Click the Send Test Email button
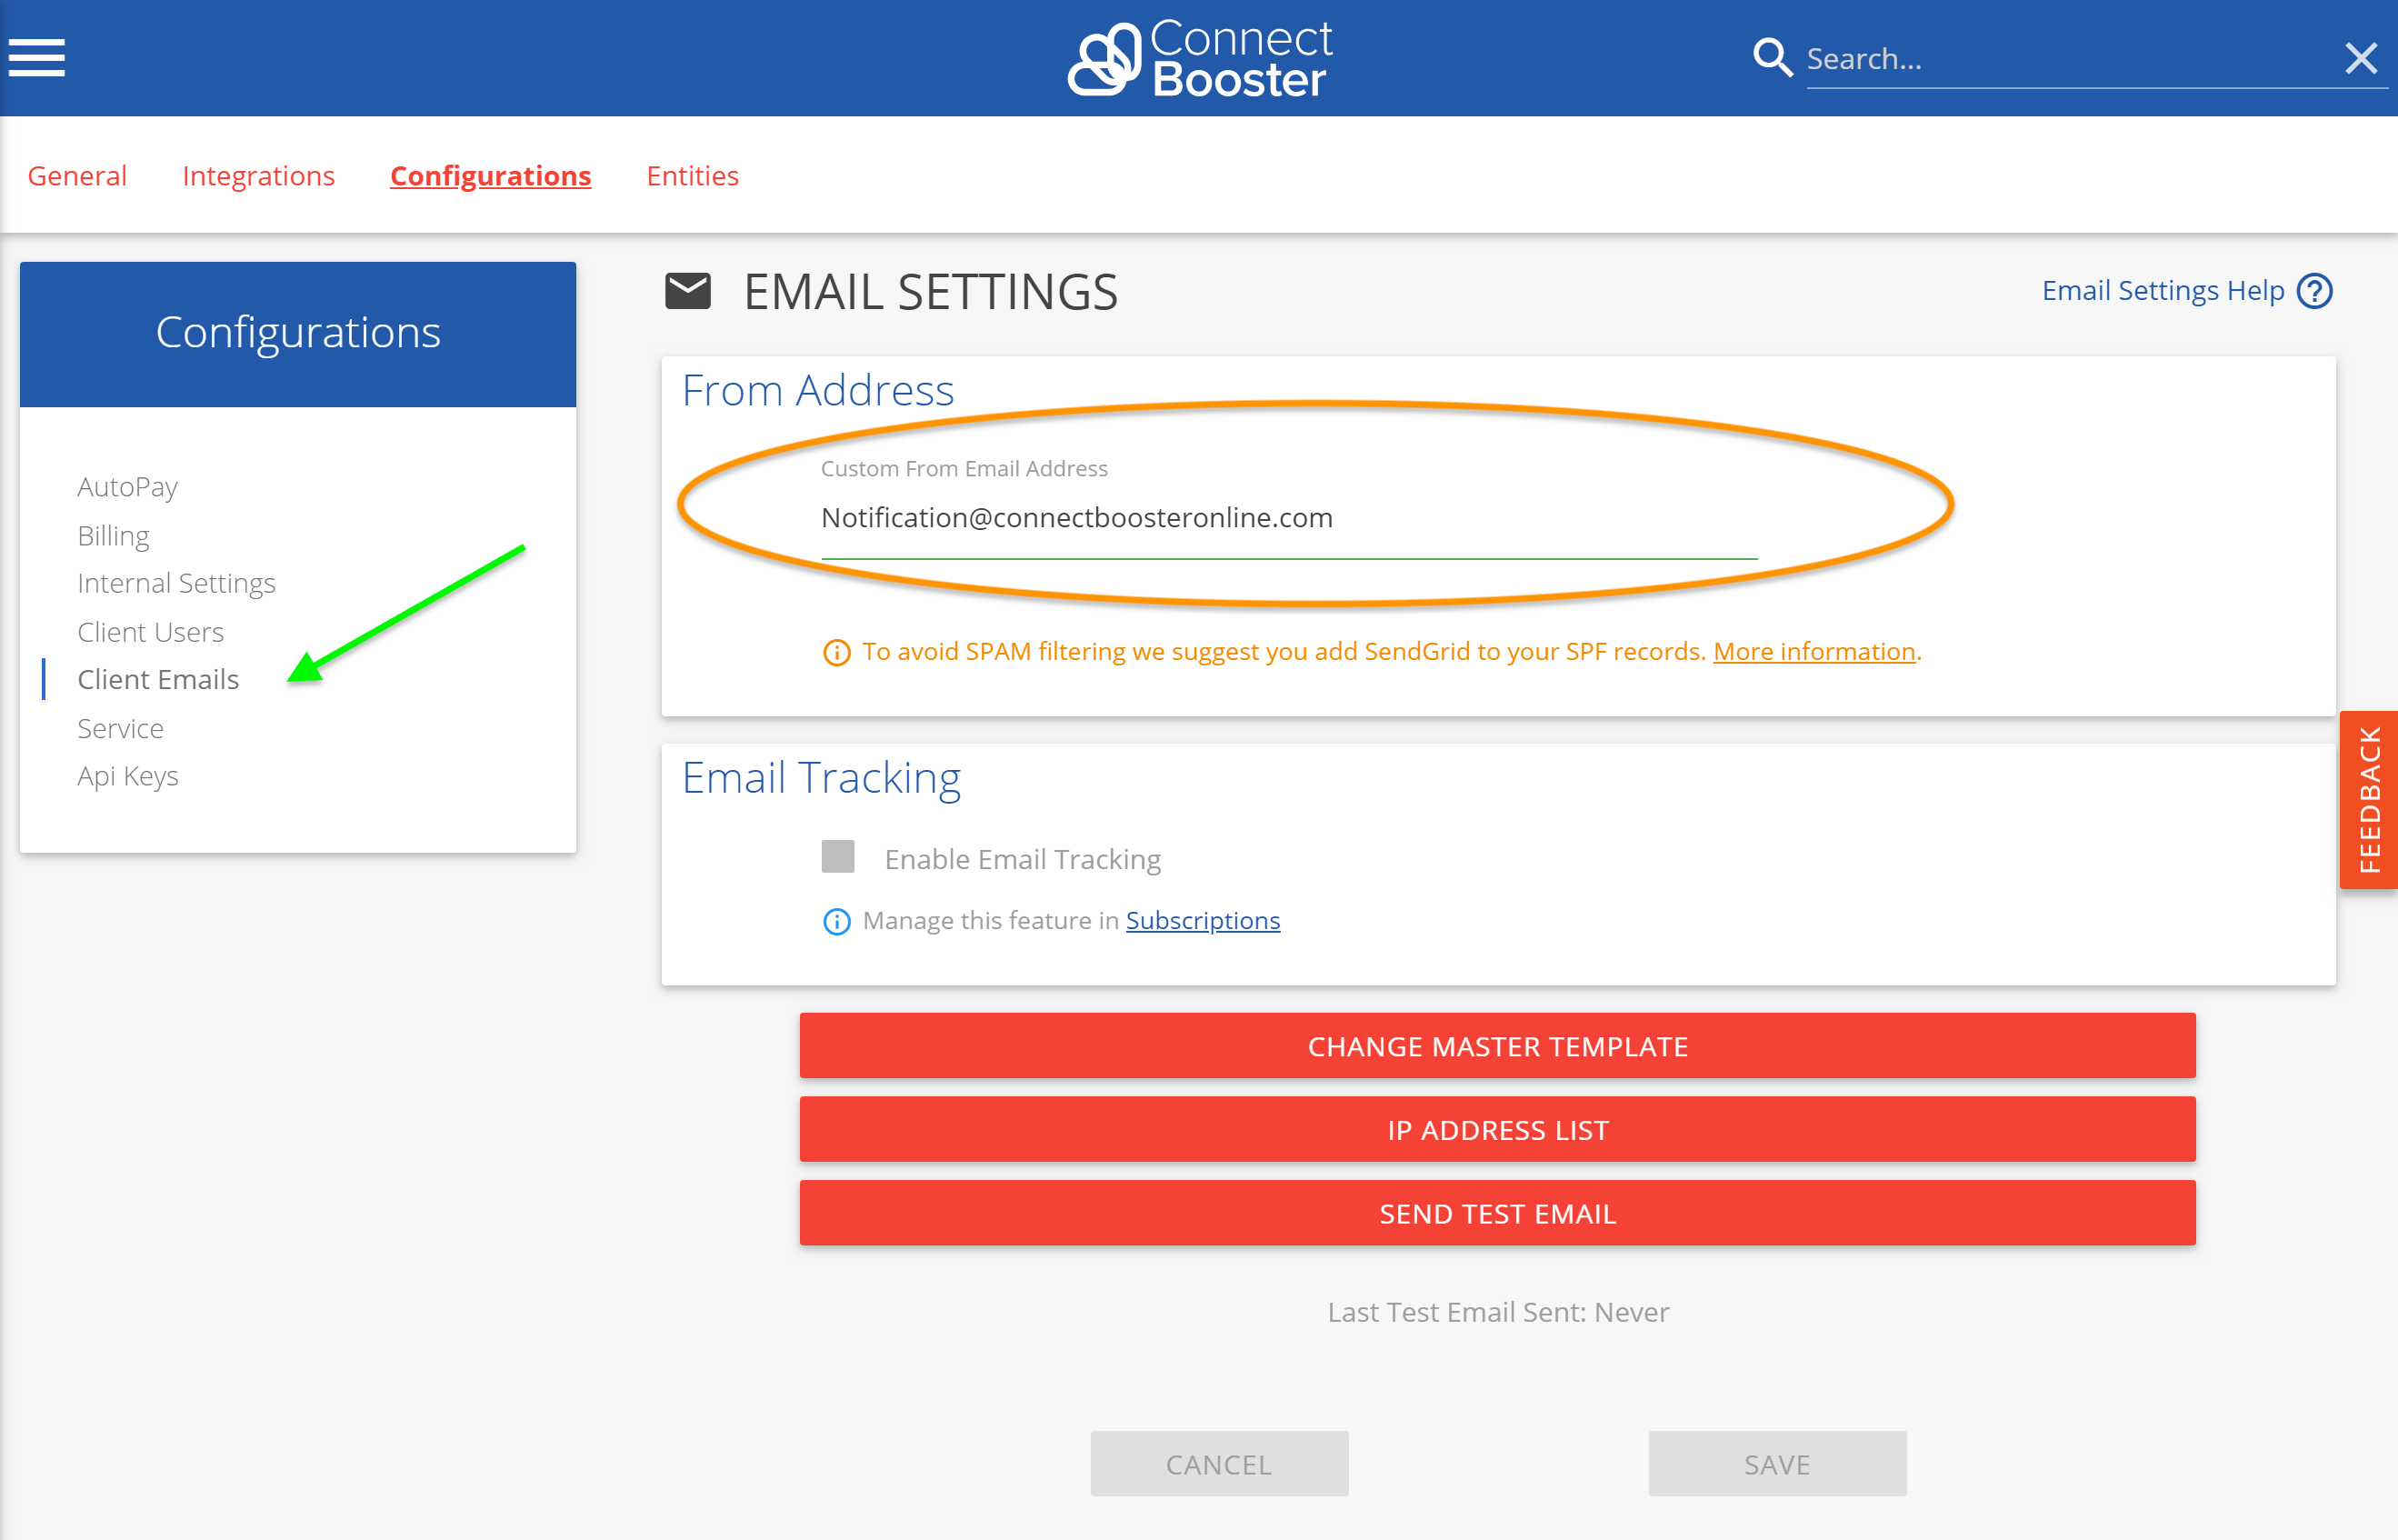2398x1540 pixels. click(x=1497, y=1213)
